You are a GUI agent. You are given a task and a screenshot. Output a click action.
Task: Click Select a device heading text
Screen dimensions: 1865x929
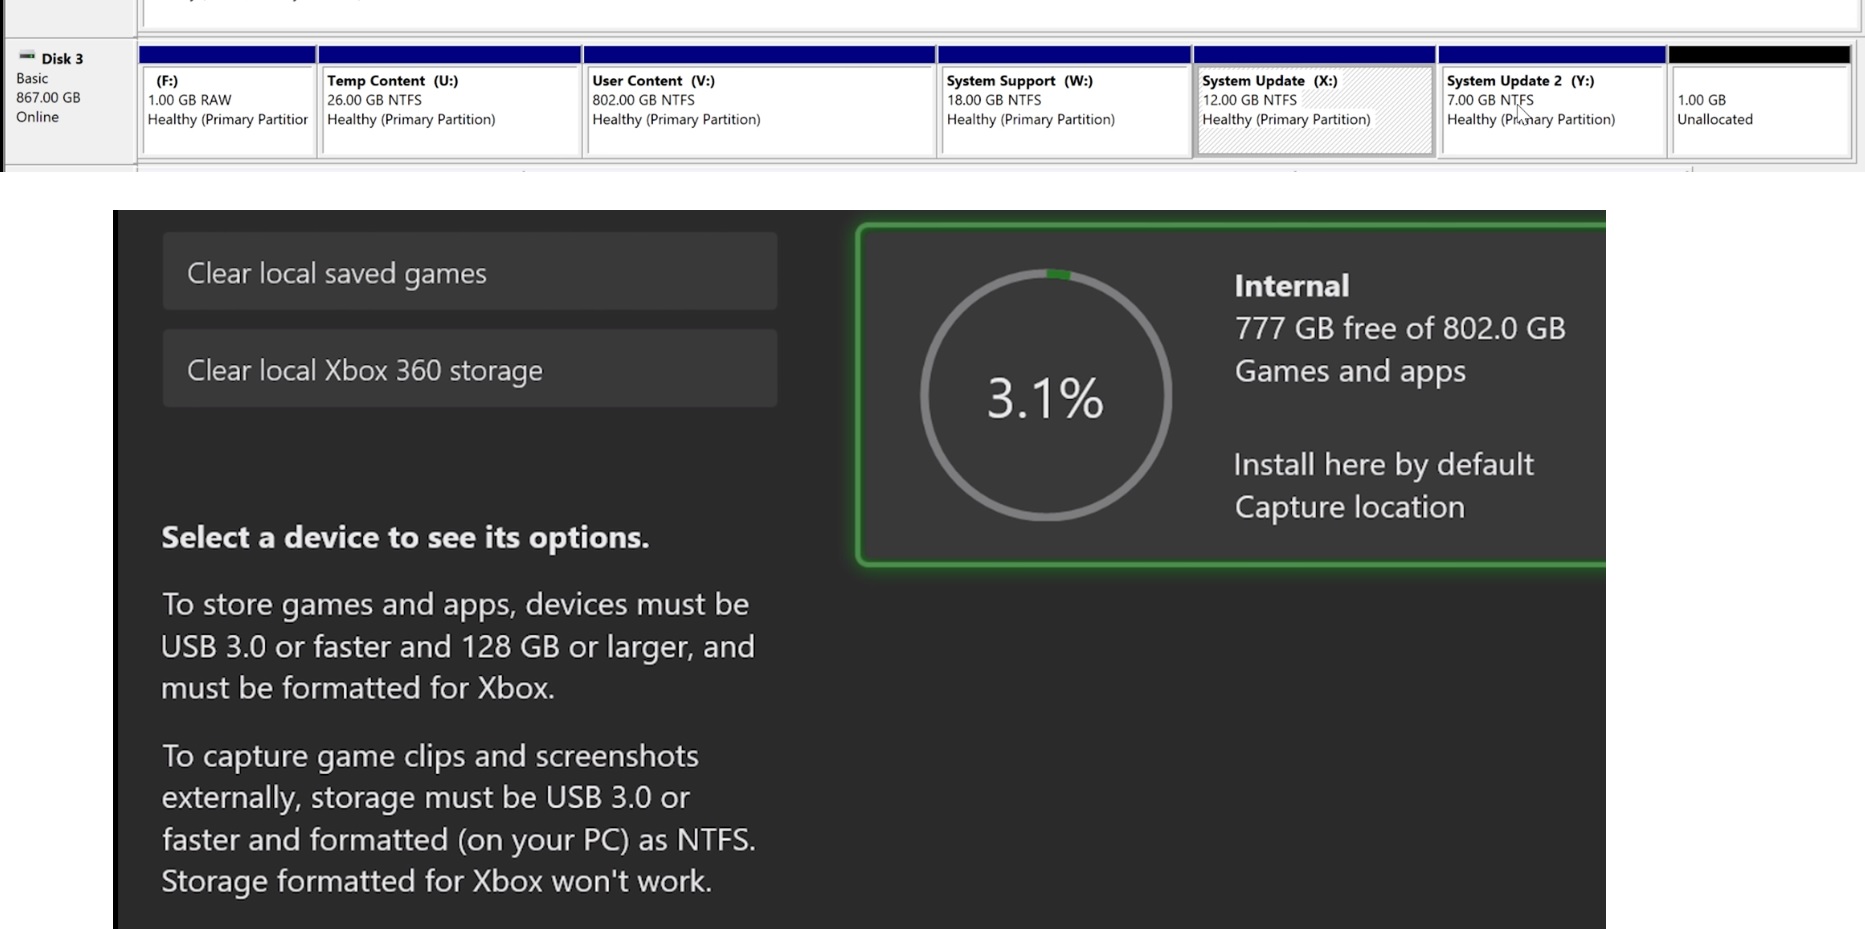(x=404, y=537)
